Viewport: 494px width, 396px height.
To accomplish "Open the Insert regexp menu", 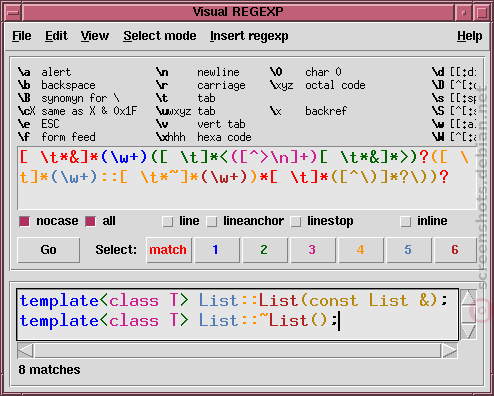I will (249, 36).
